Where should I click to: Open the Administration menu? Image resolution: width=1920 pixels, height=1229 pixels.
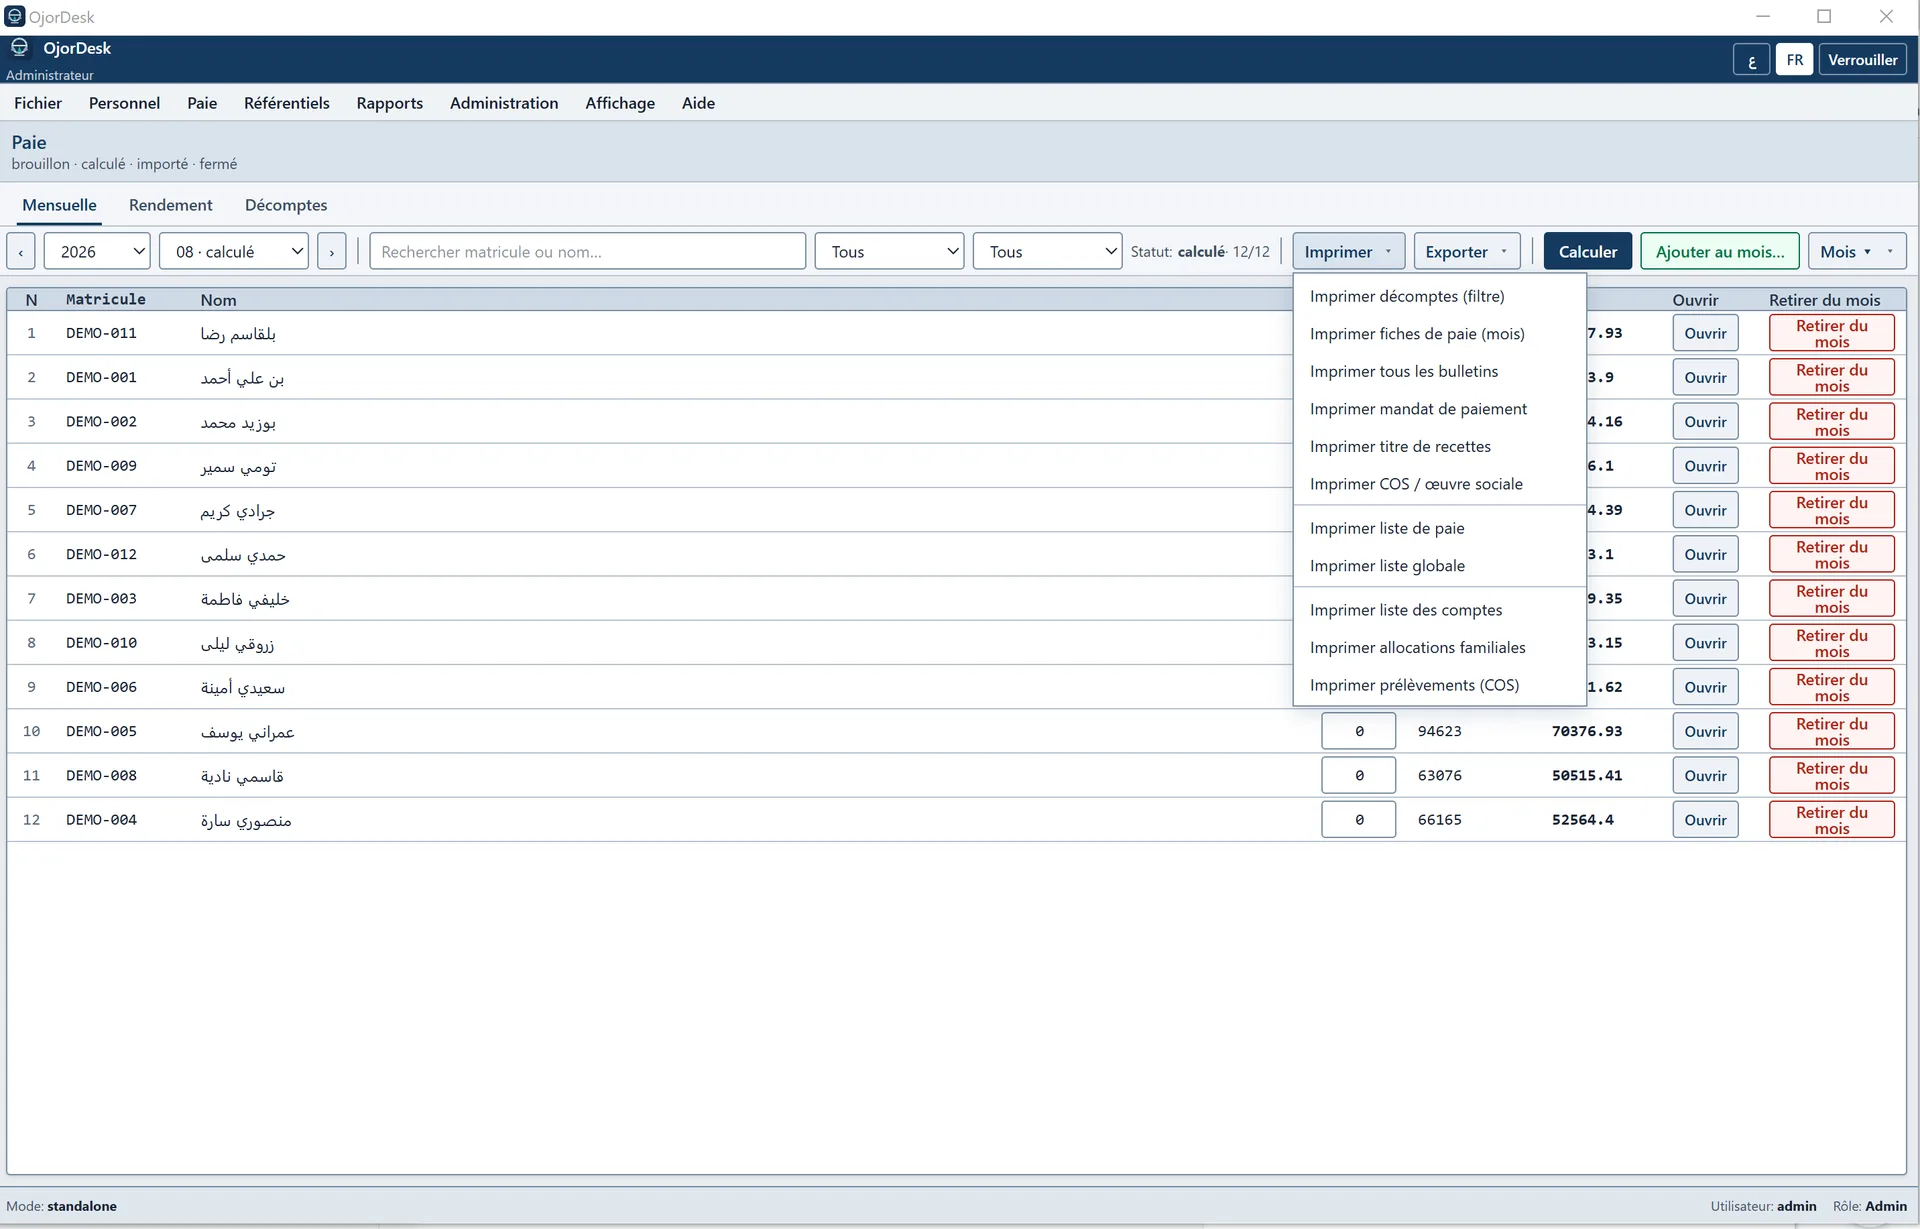pyautogui.click(x=504, y=103)
